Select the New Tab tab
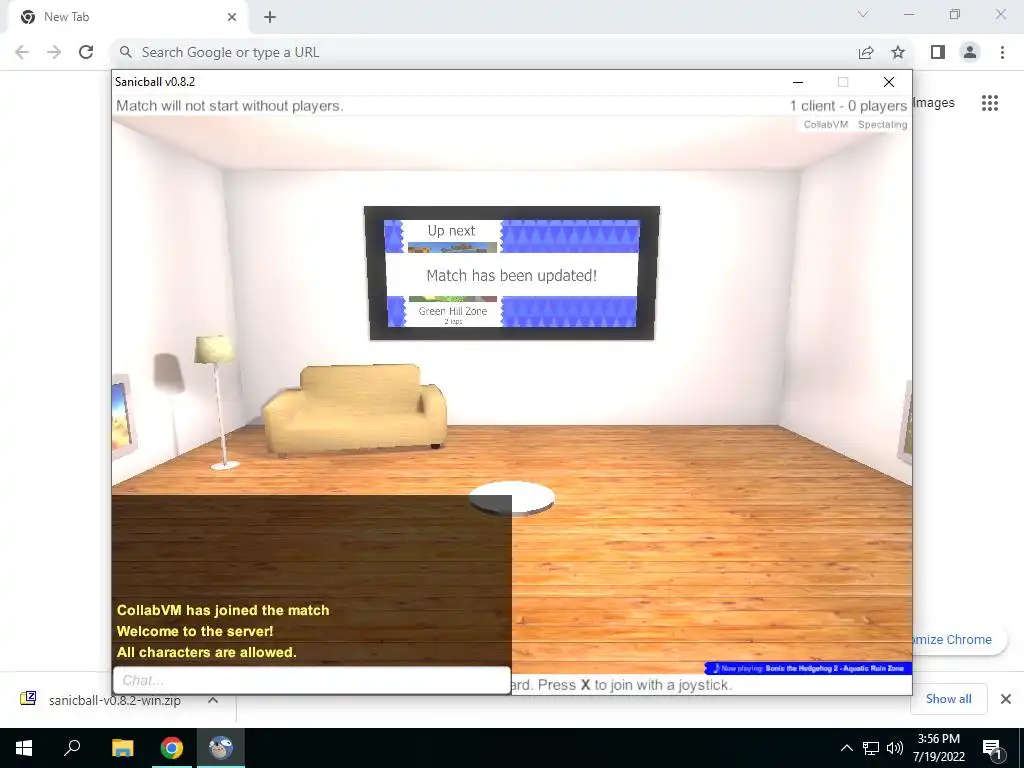1024x768 pixels. click(x=128, y=17)
